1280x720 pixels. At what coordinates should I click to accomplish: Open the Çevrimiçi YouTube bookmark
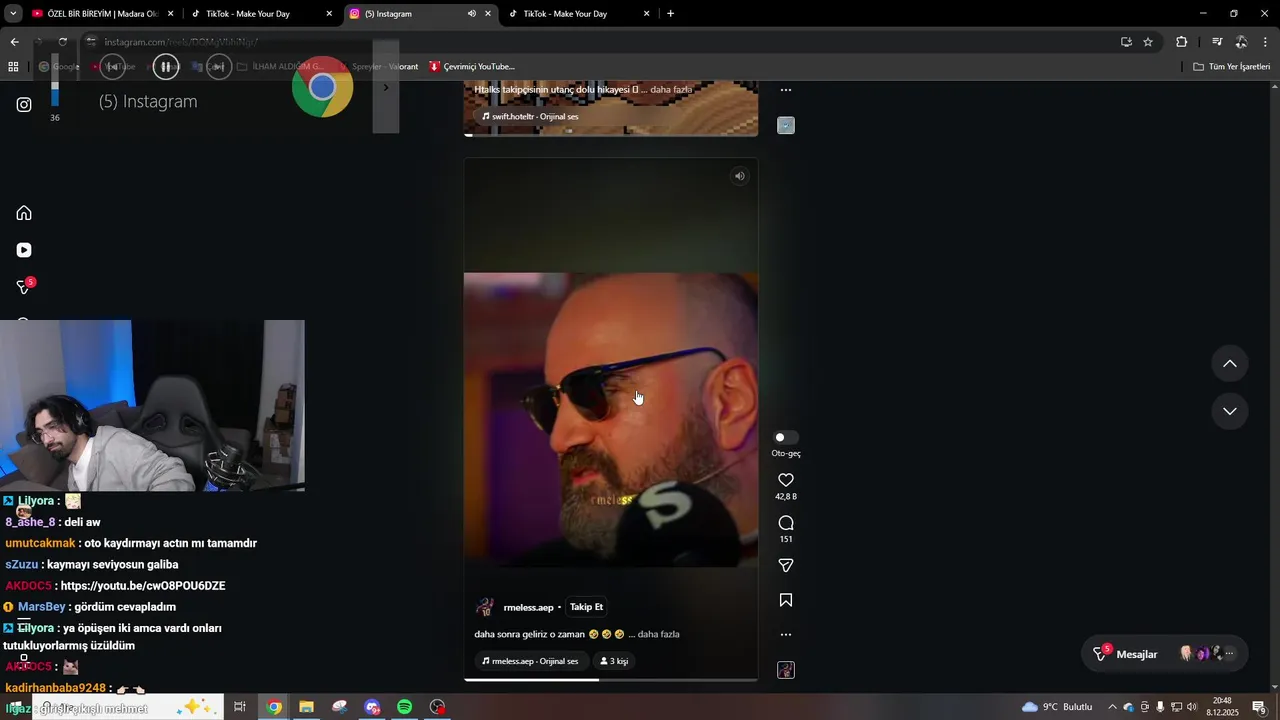472,67
